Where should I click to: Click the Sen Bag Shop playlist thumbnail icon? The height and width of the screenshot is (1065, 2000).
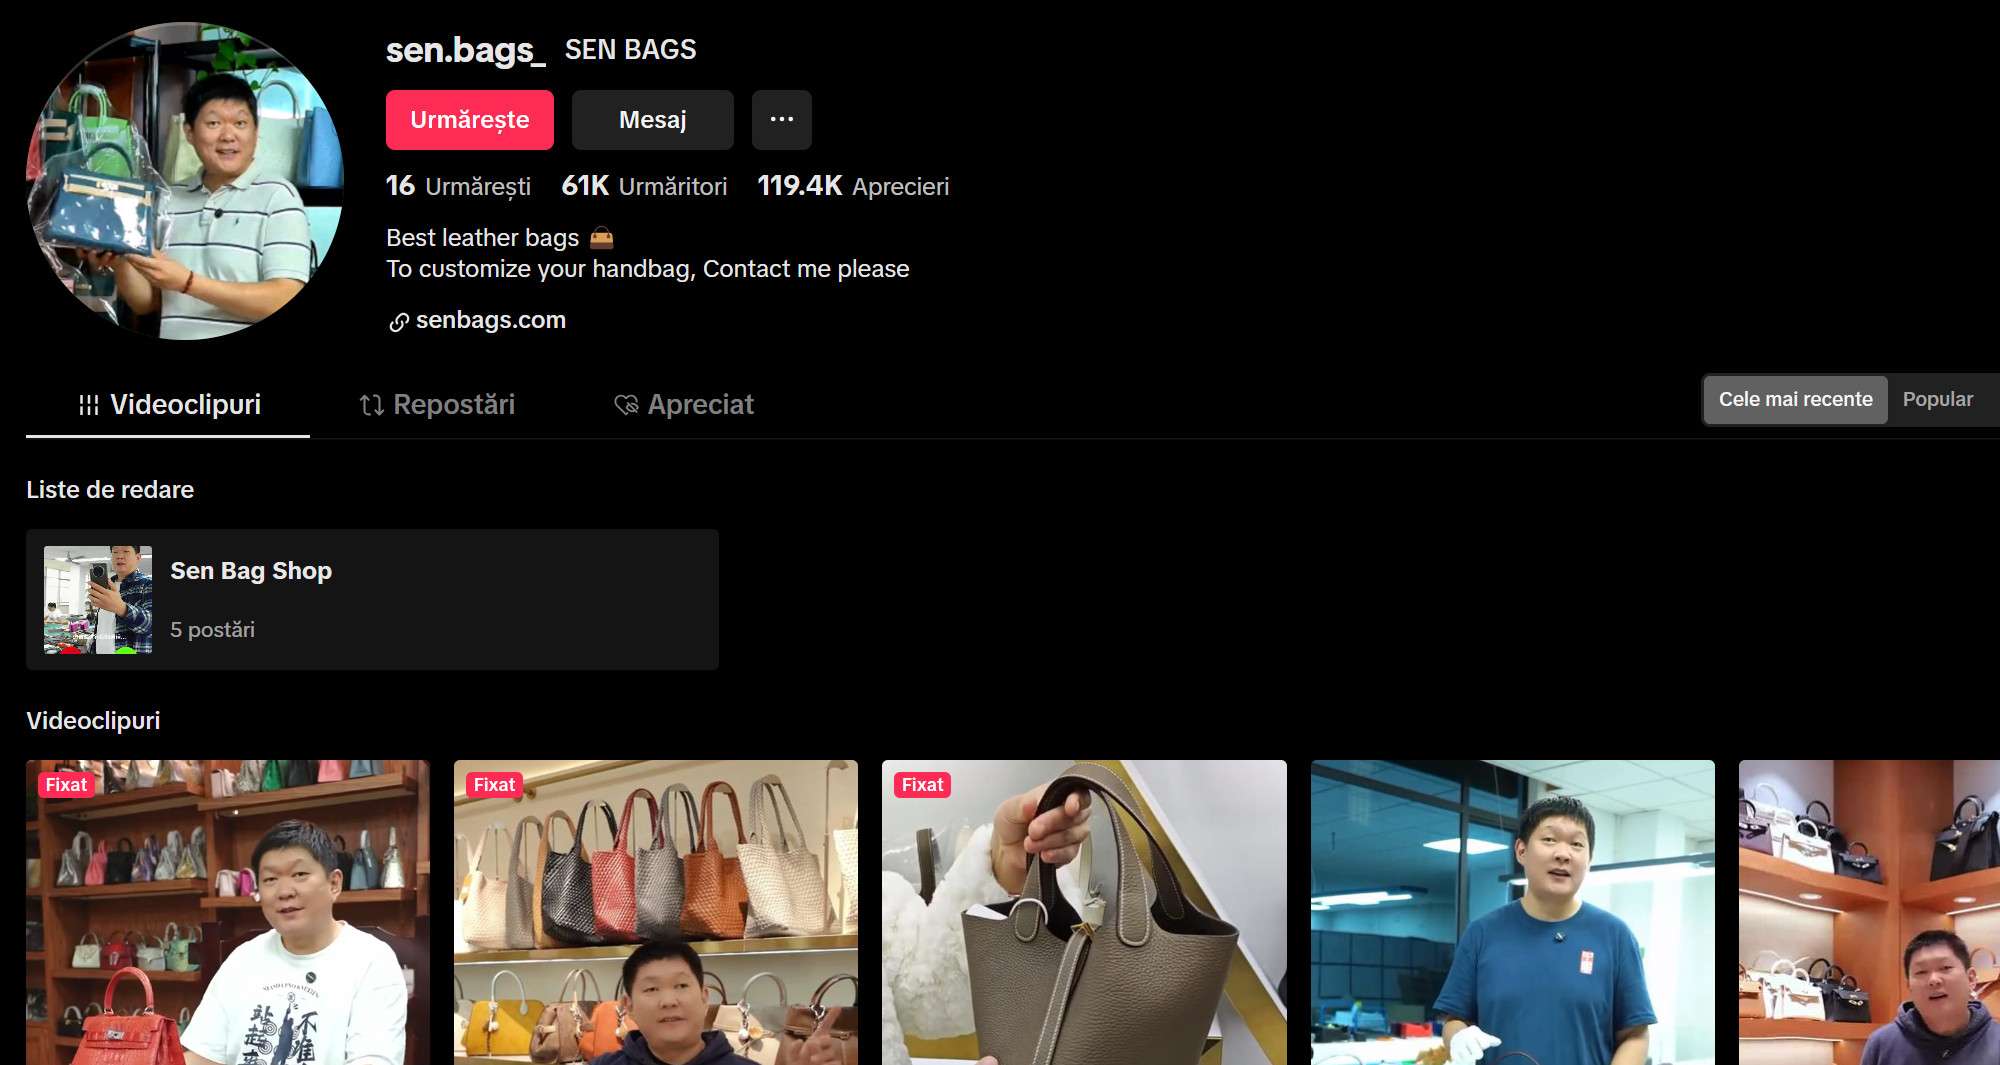[x=97, y=600]
